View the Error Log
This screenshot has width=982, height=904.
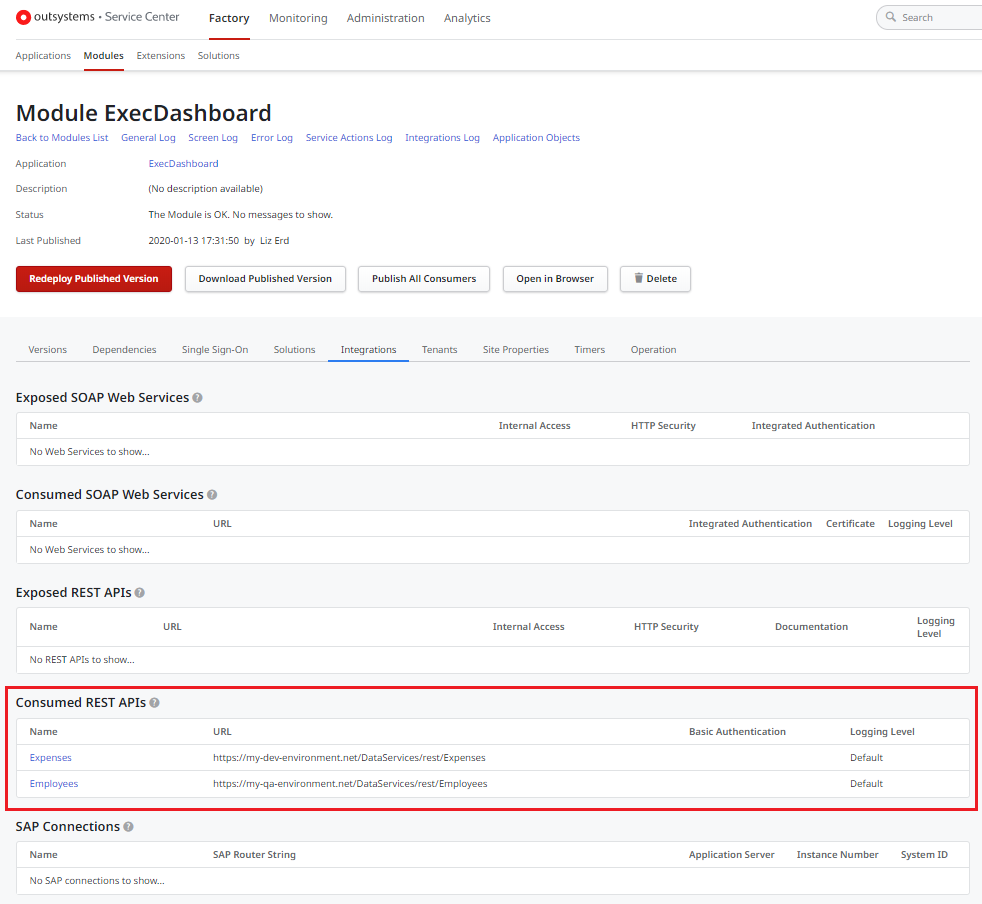[x=271, y=137]
